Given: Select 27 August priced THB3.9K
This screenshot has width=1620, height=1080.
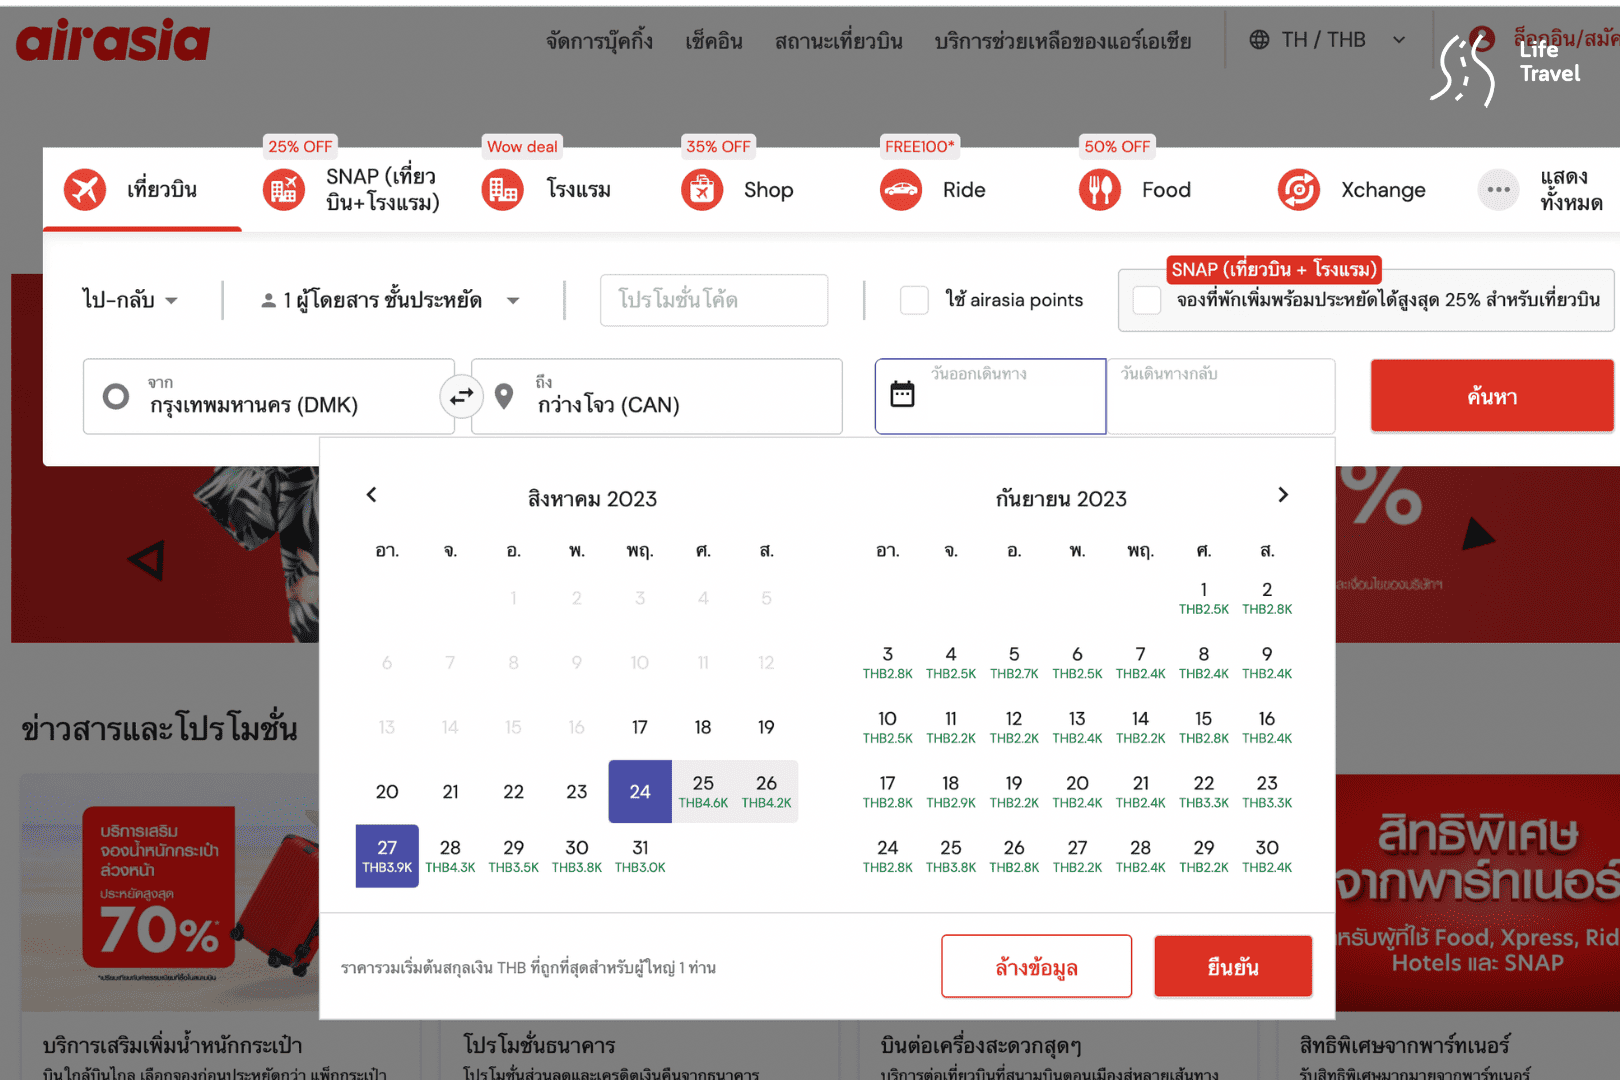Looking at the screenshot, I should (x=387, y=856).
